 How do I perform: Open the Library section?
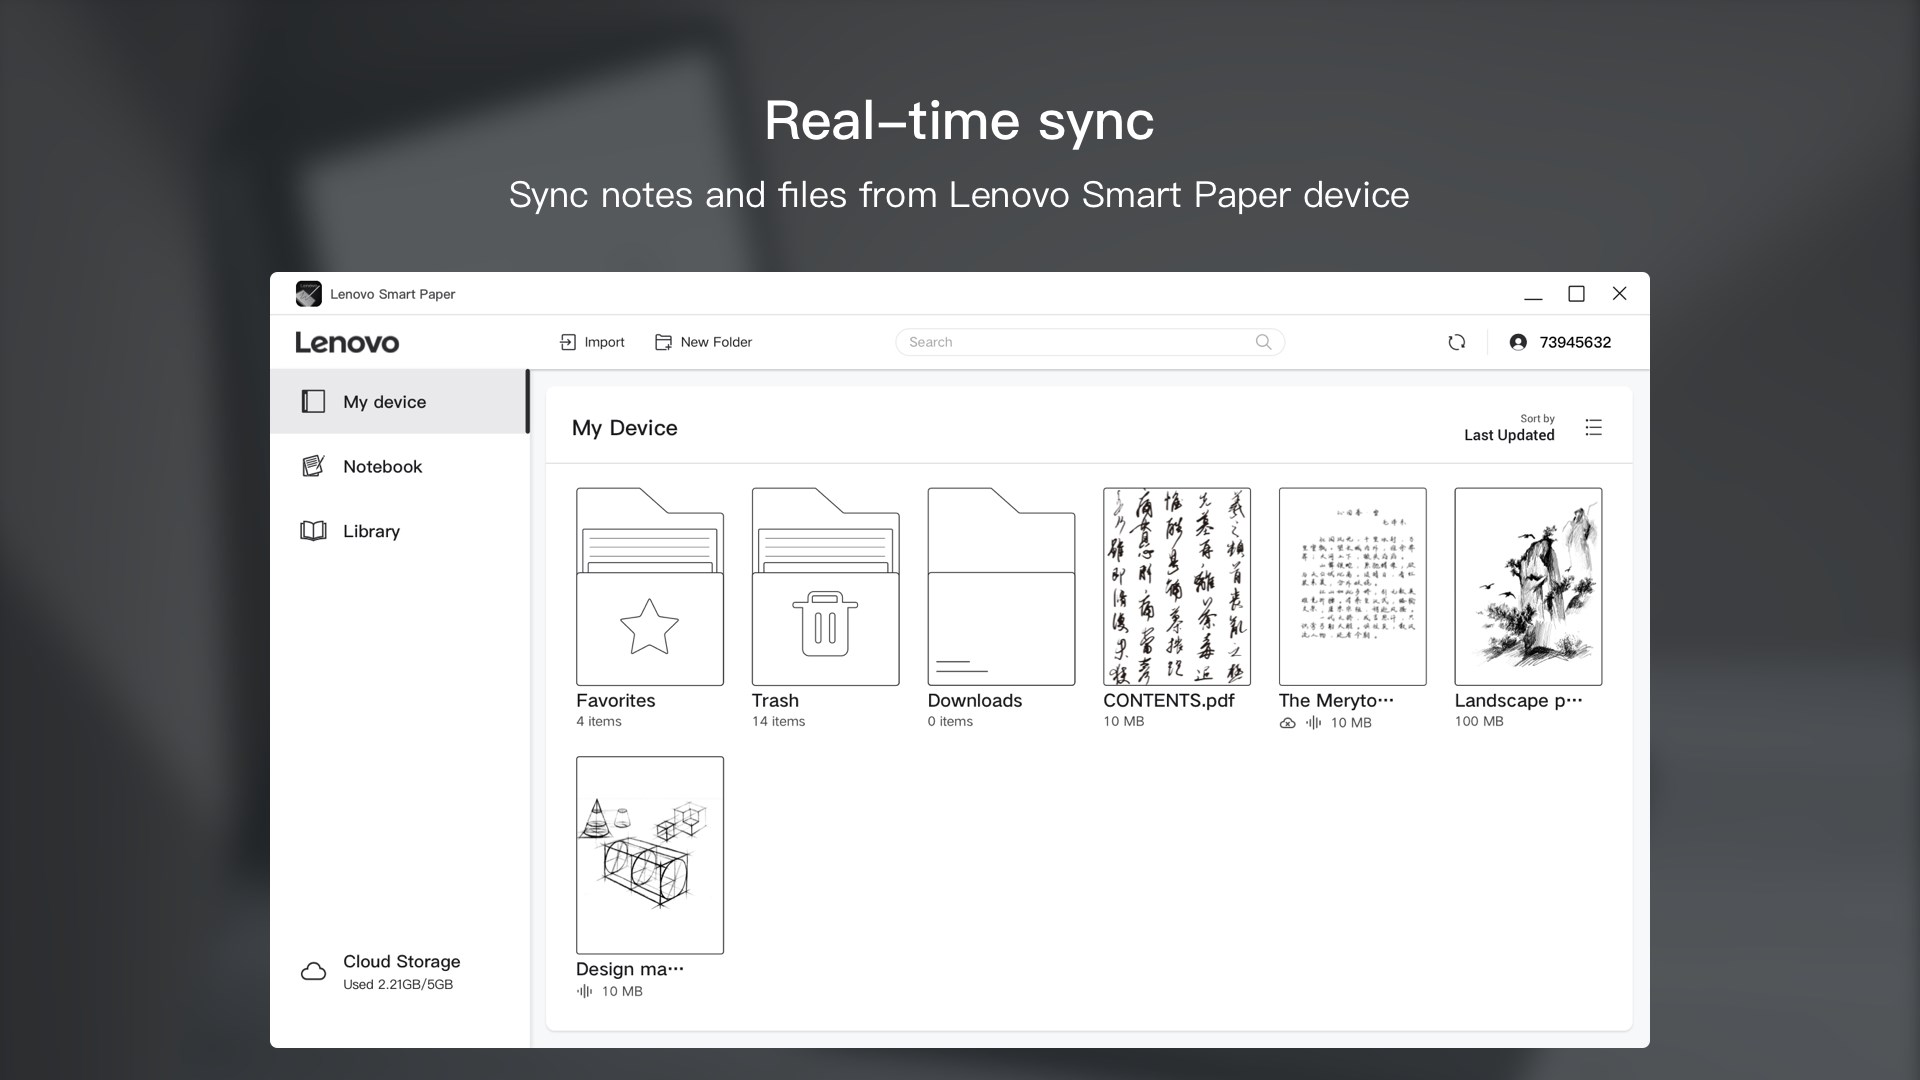click(x=370, y=531)
